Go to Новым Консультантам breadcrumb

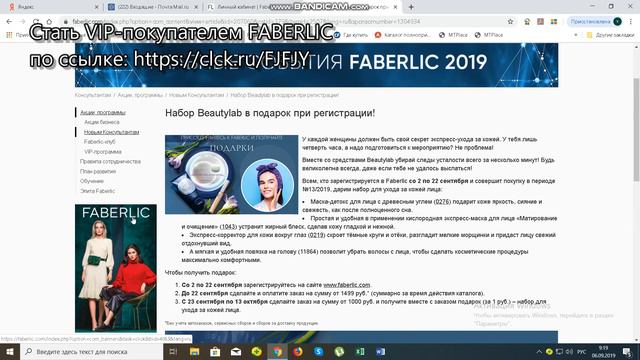197,95
